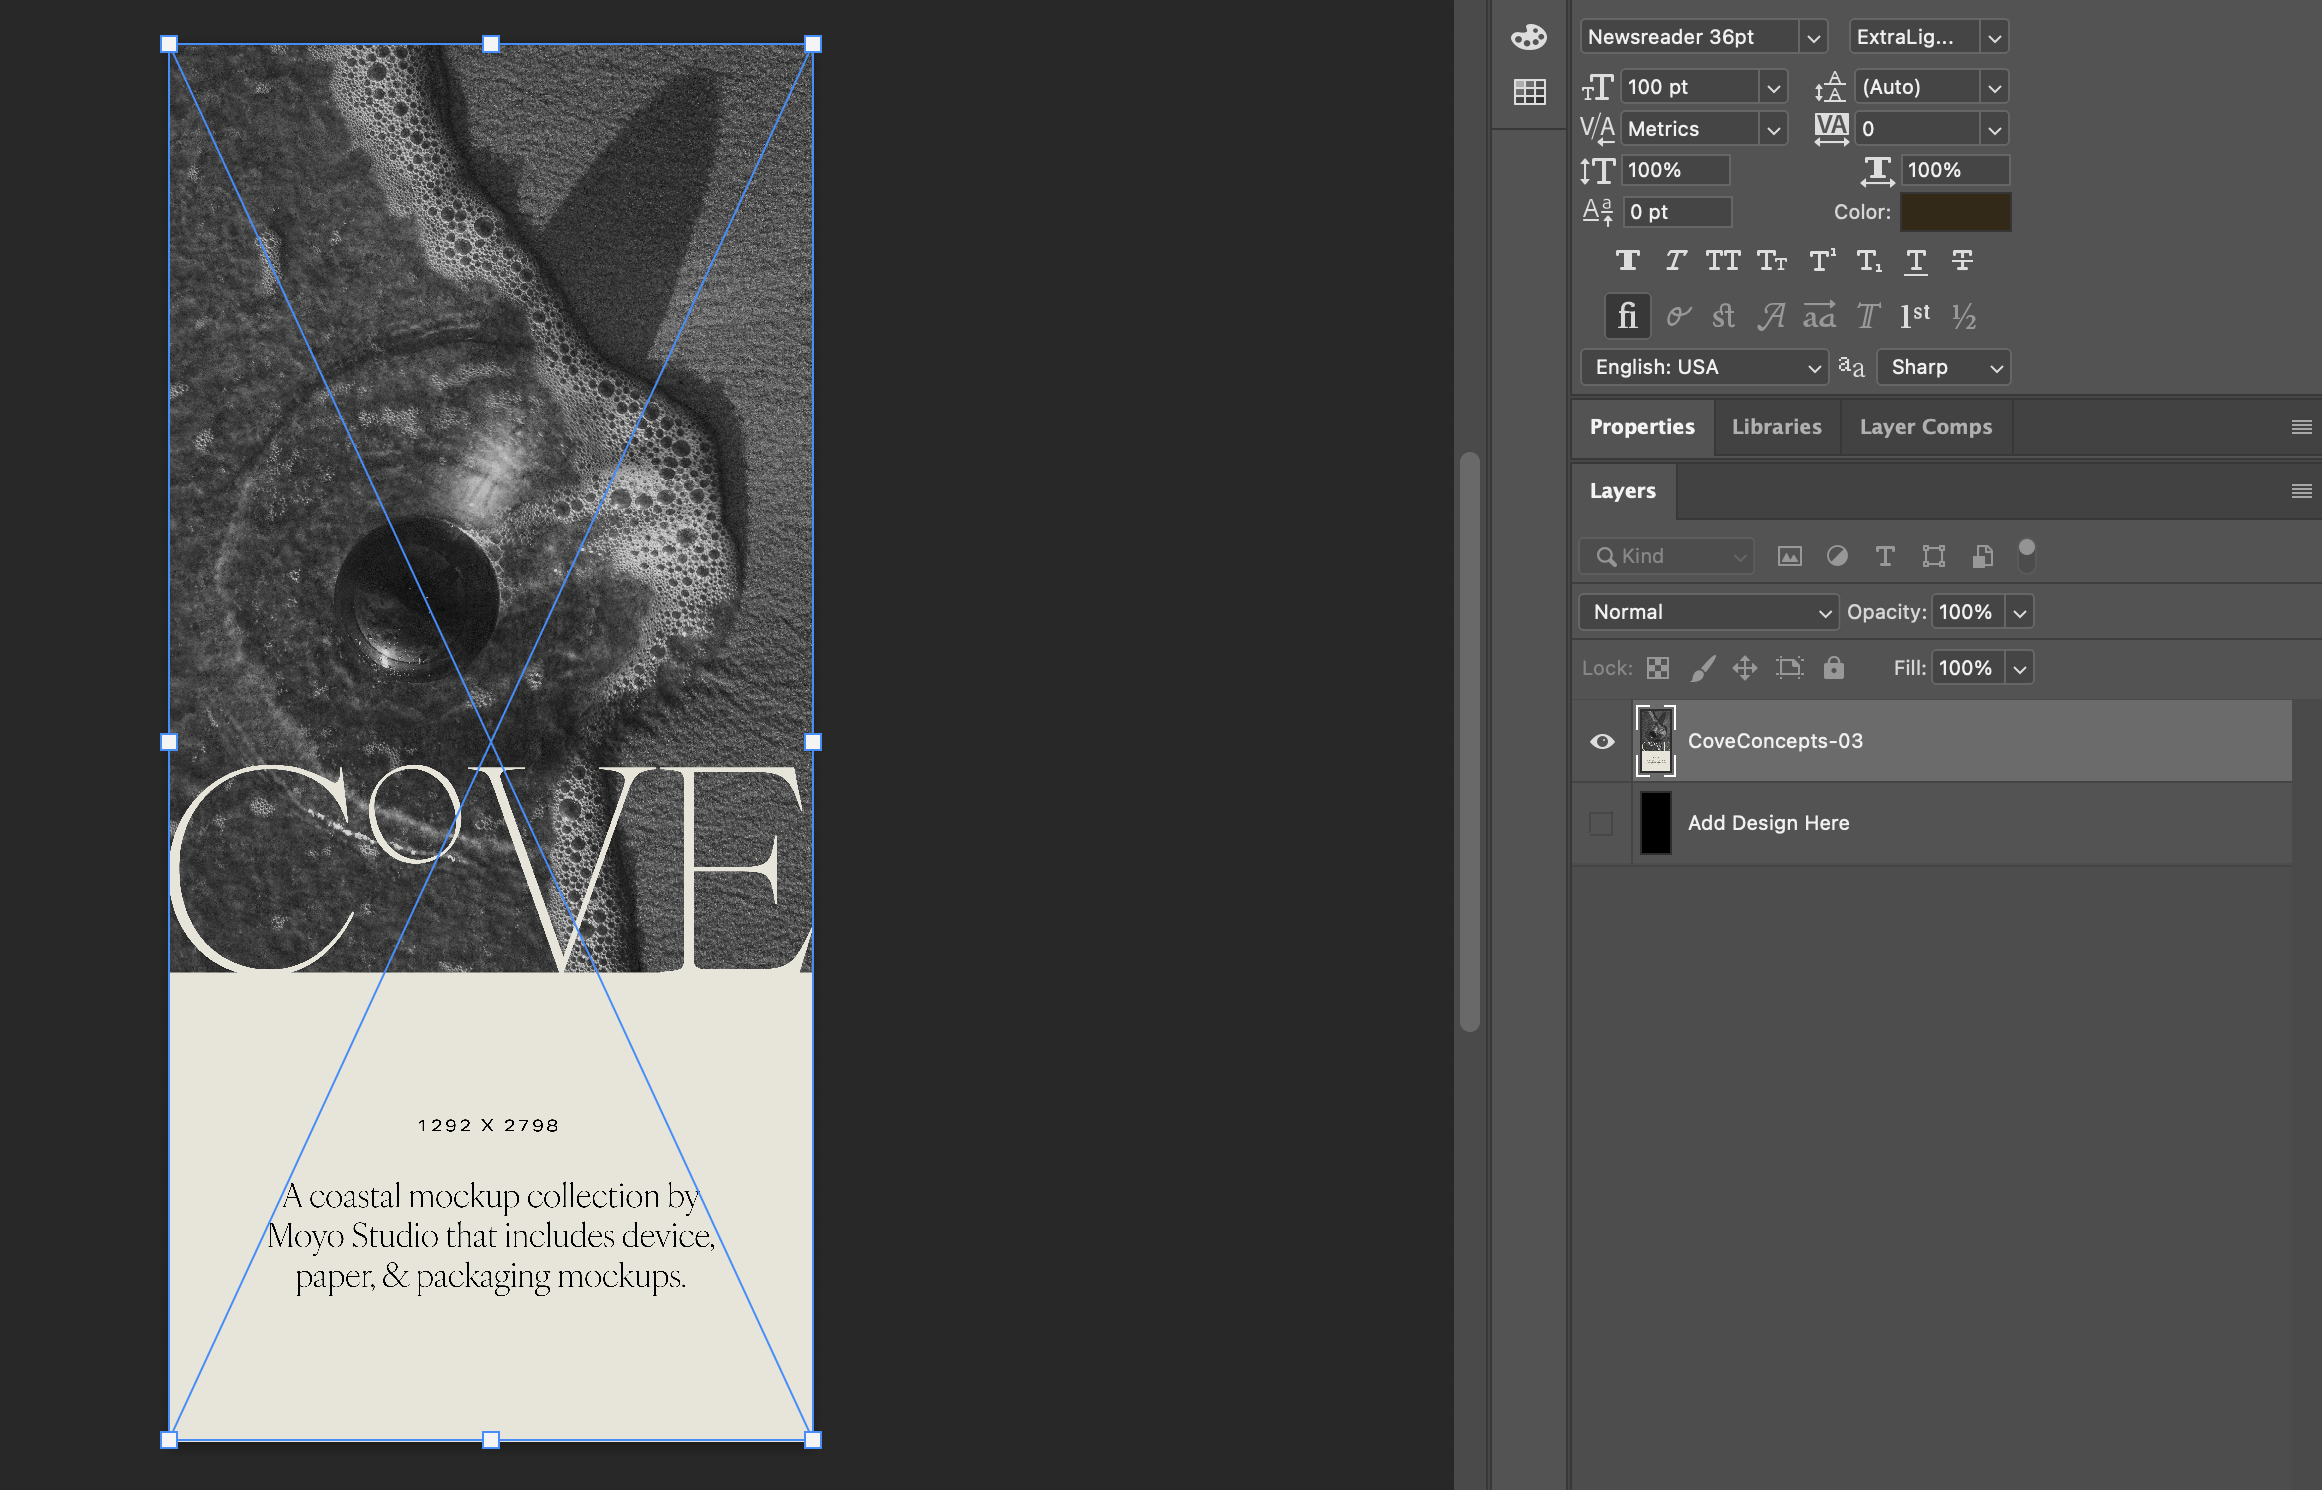Click lock transparent pixels checkerboard icon

1658,668
